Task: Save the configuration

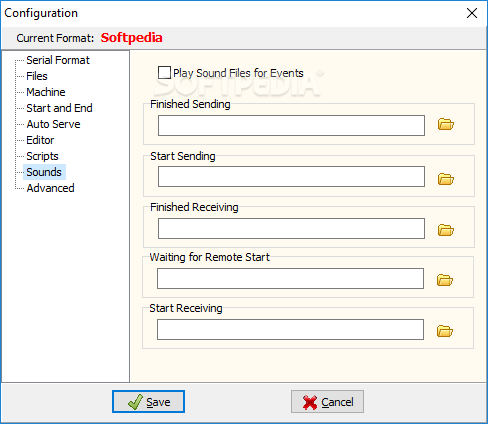Action: [x=148, y=402]
